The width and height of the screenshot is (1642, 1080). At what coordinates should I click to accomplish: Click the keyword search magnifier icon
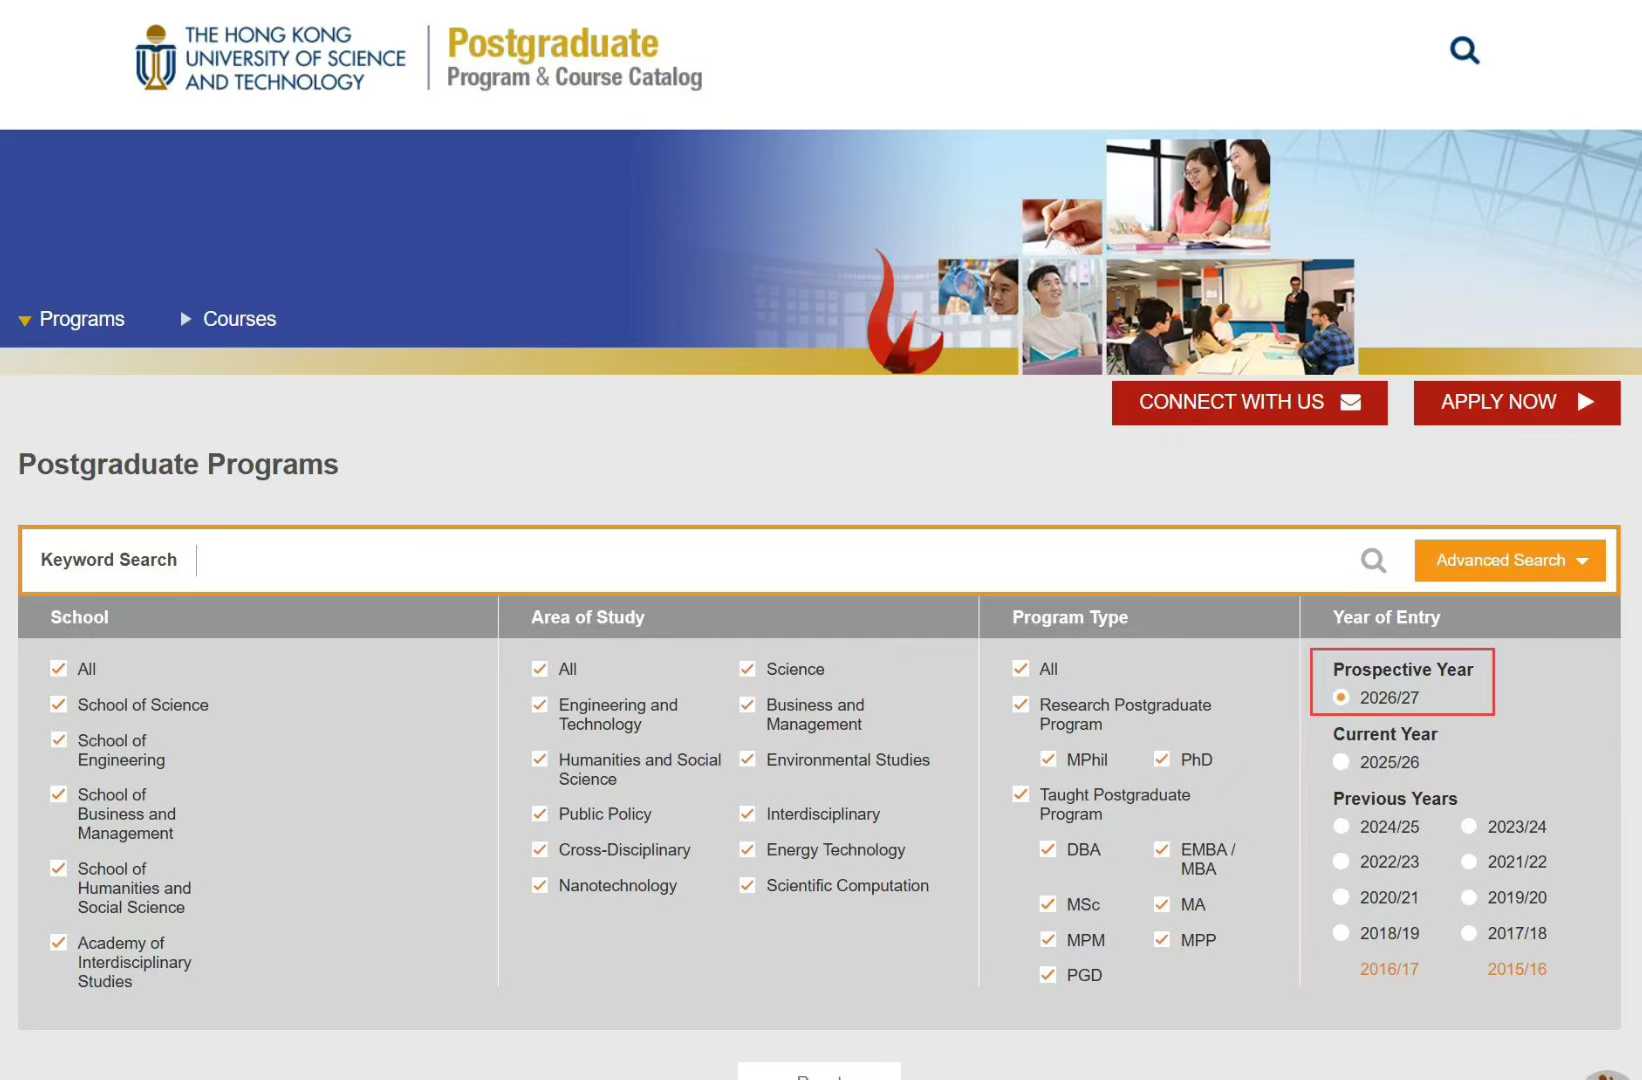(x=1373, y=561)
